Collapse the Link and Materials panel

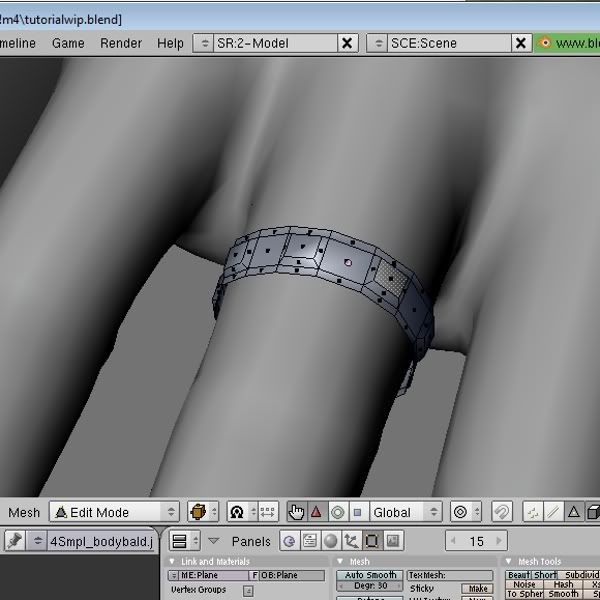[x=172, y=561]
